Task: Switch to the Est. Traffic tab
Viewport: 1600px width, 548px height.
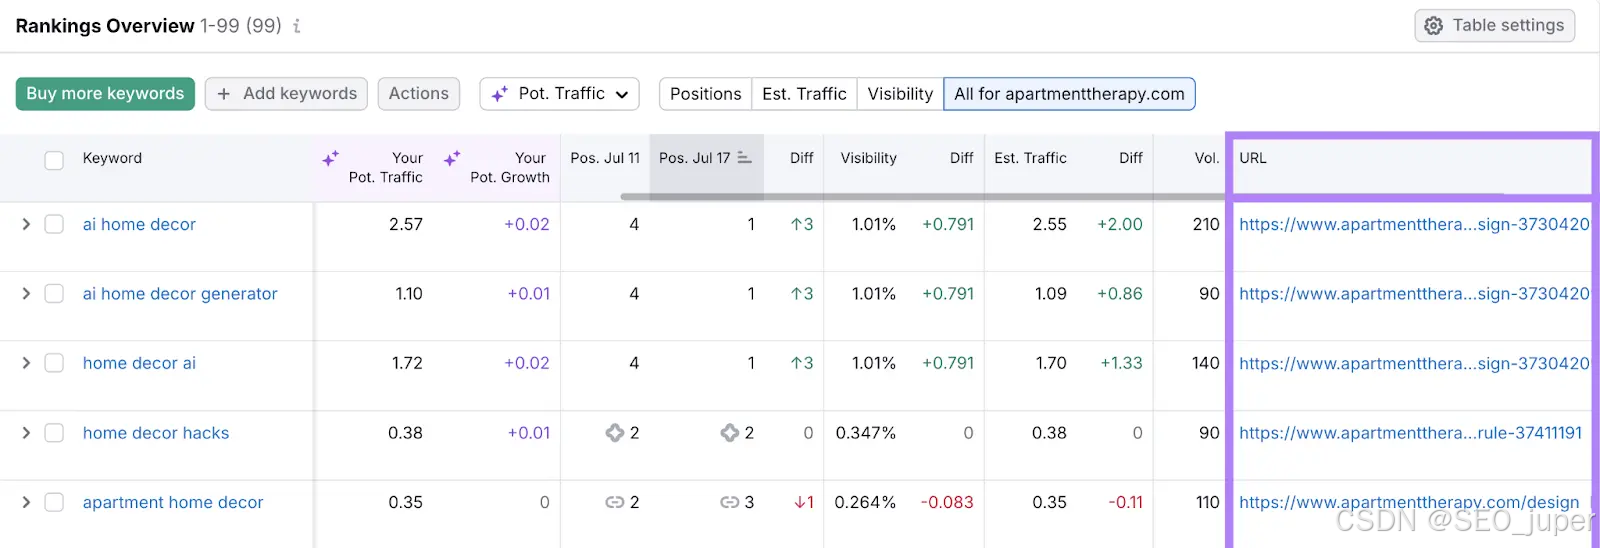Action: 804,93
